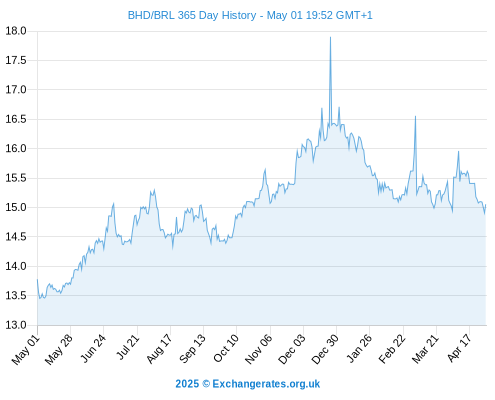495x400 pixels.
Task: Select the Jul 21 x-axis date label
Action: click(127, 348)
